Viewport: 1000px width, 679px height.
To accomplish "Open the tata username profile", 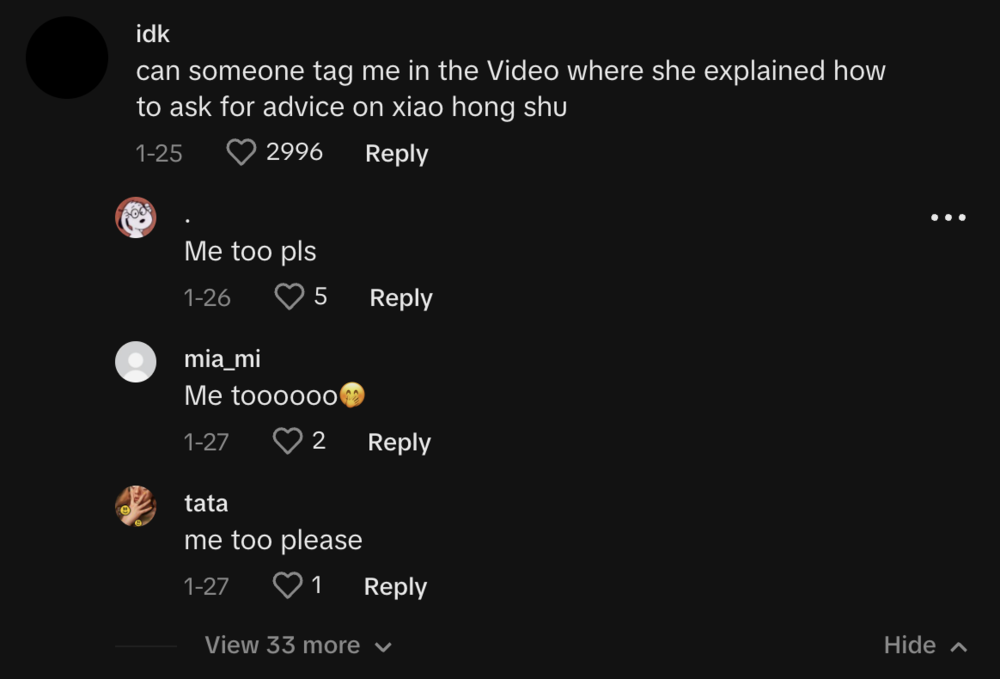I will 206,503.
